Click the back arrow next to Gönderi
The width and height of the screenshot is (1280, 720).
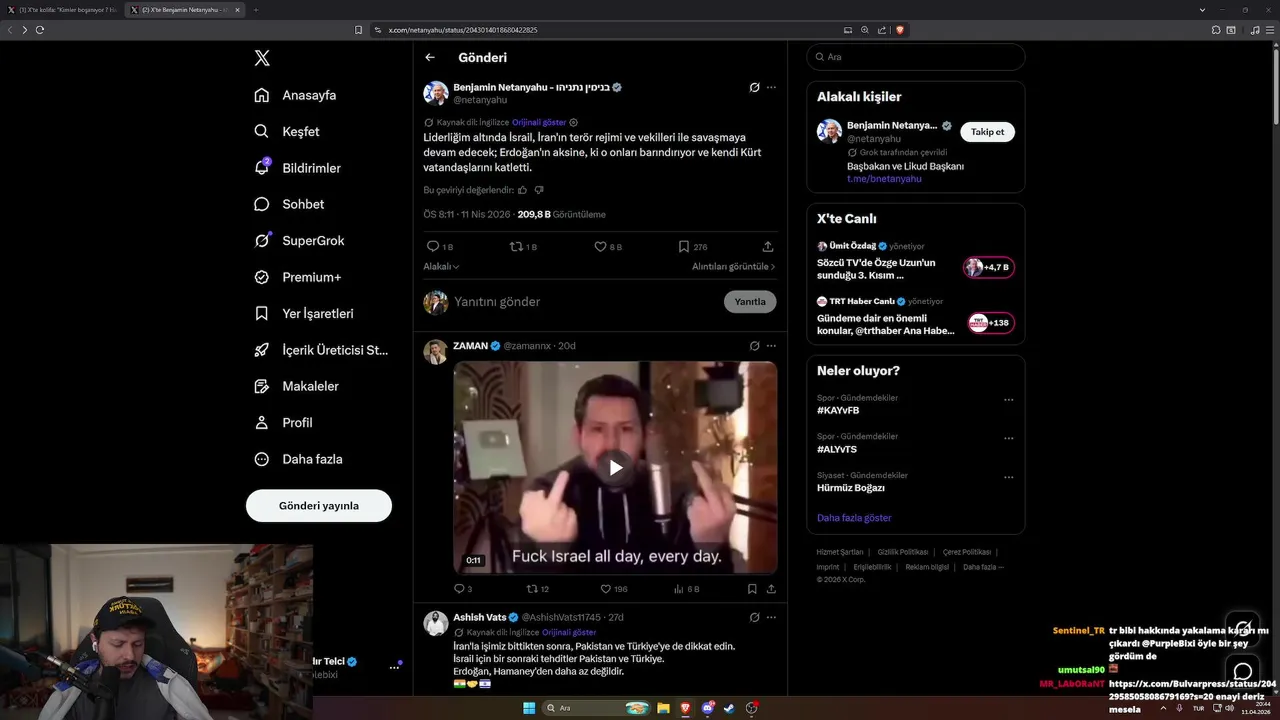pos(430,58)
